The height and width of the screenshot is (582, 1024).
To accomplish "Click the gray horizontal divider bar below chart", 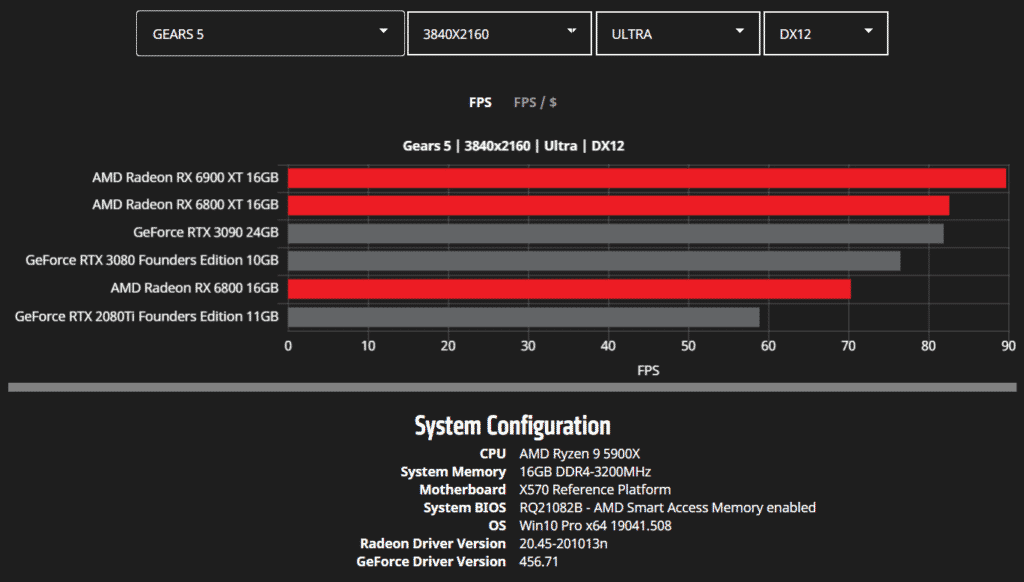I will pos(512,387).
